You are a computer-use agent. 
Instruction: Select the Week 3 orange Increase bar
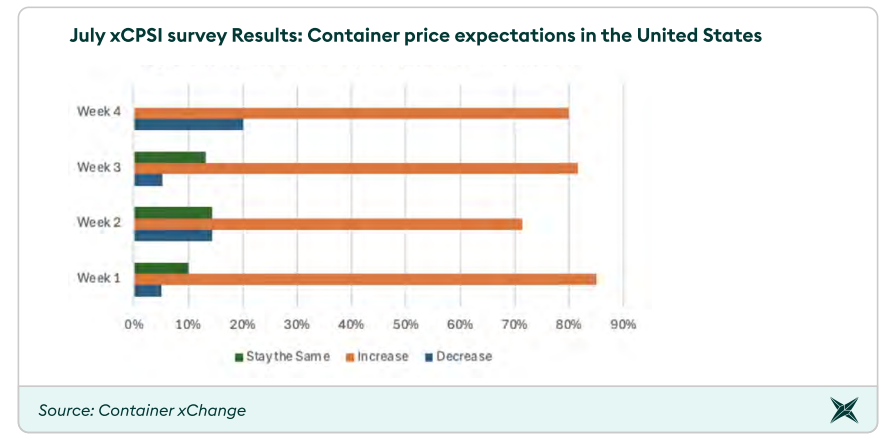point(356,168)
